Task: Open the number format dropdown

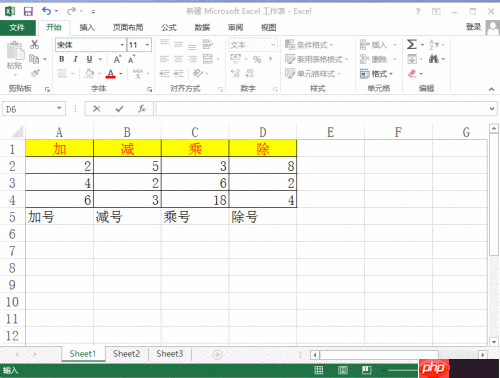Action: pyautogui.click(x=273, y=45)
